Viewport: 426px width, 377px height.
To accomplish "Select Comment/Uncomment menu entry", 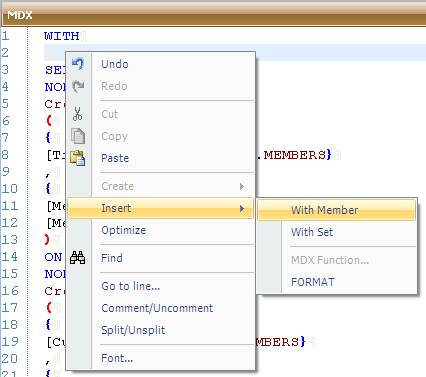I will tap(161, 308).
